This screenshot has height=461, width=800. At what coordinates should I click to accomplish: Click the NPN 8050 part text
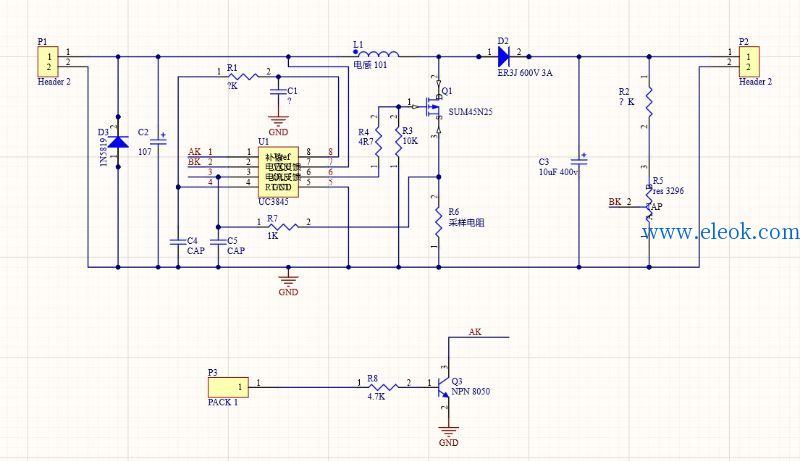pyautogui.click(x=470, y=392)
